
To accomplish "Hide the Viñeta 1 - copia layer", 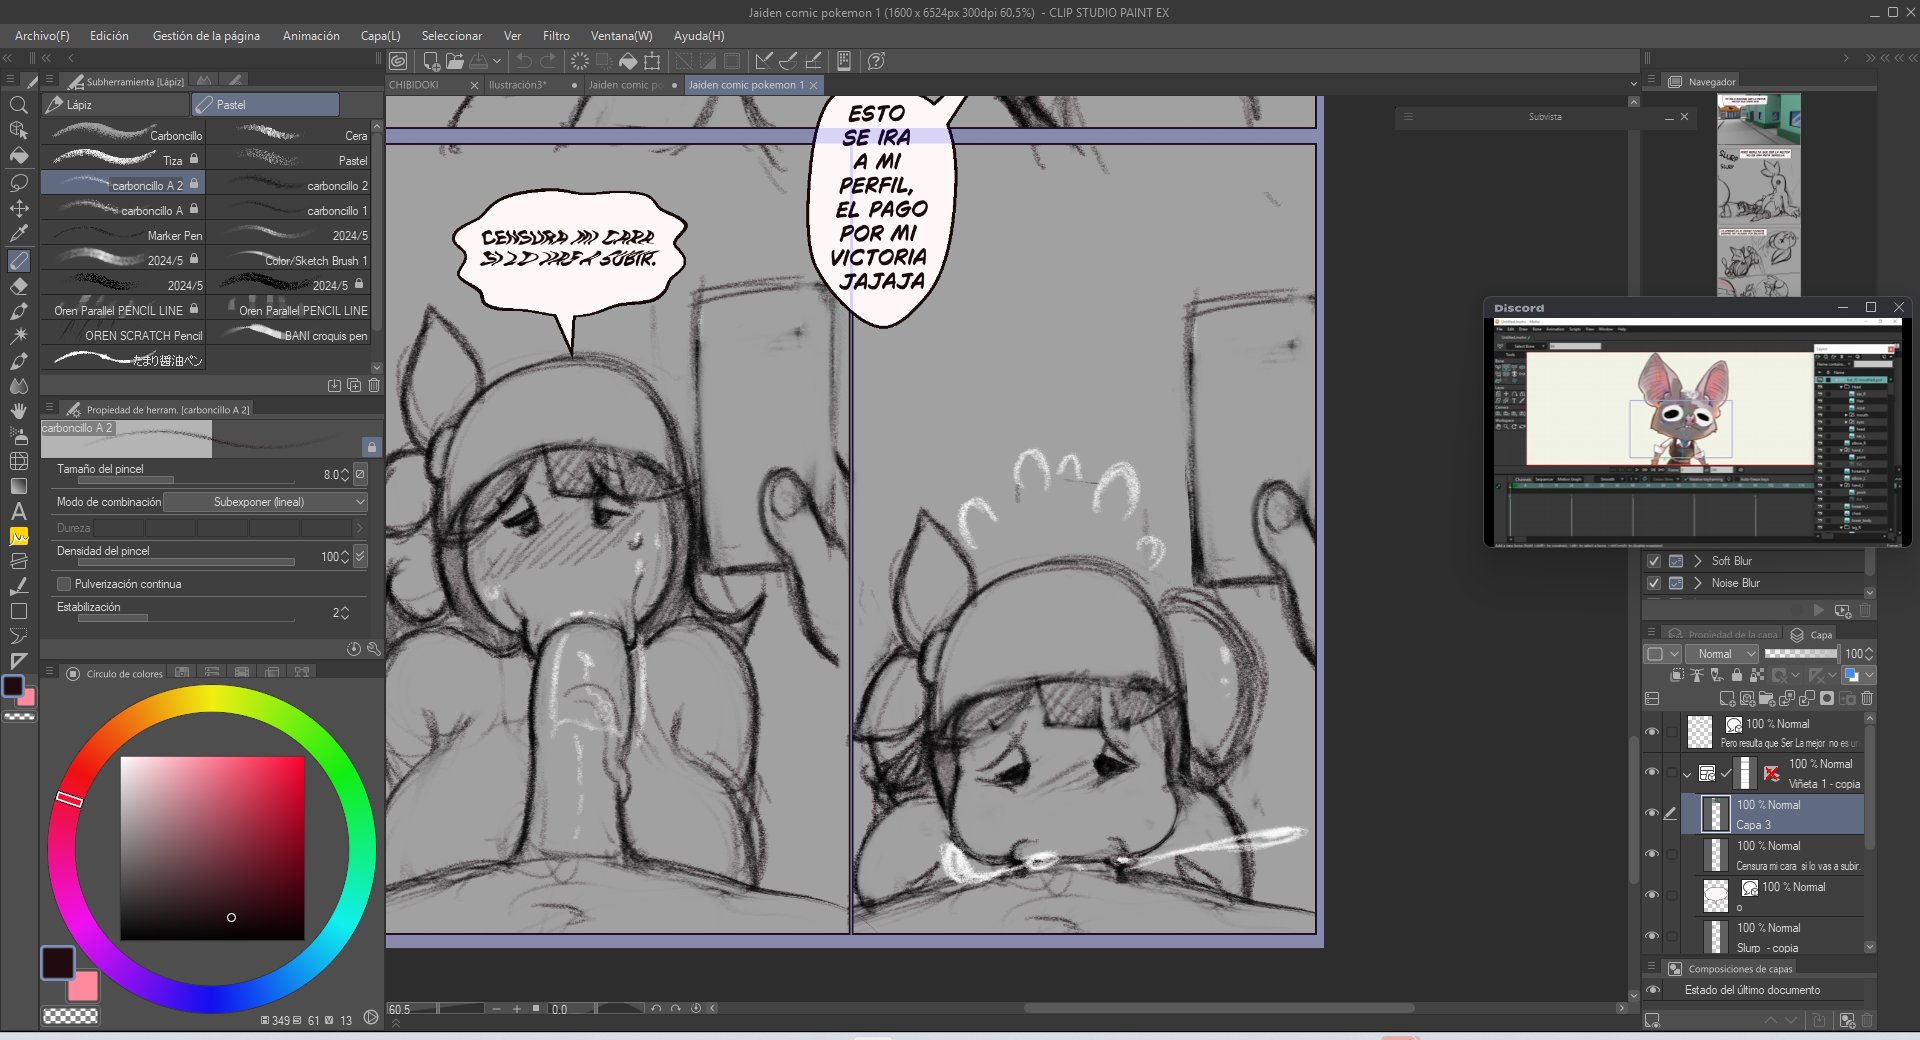I will pos(1652,772).
